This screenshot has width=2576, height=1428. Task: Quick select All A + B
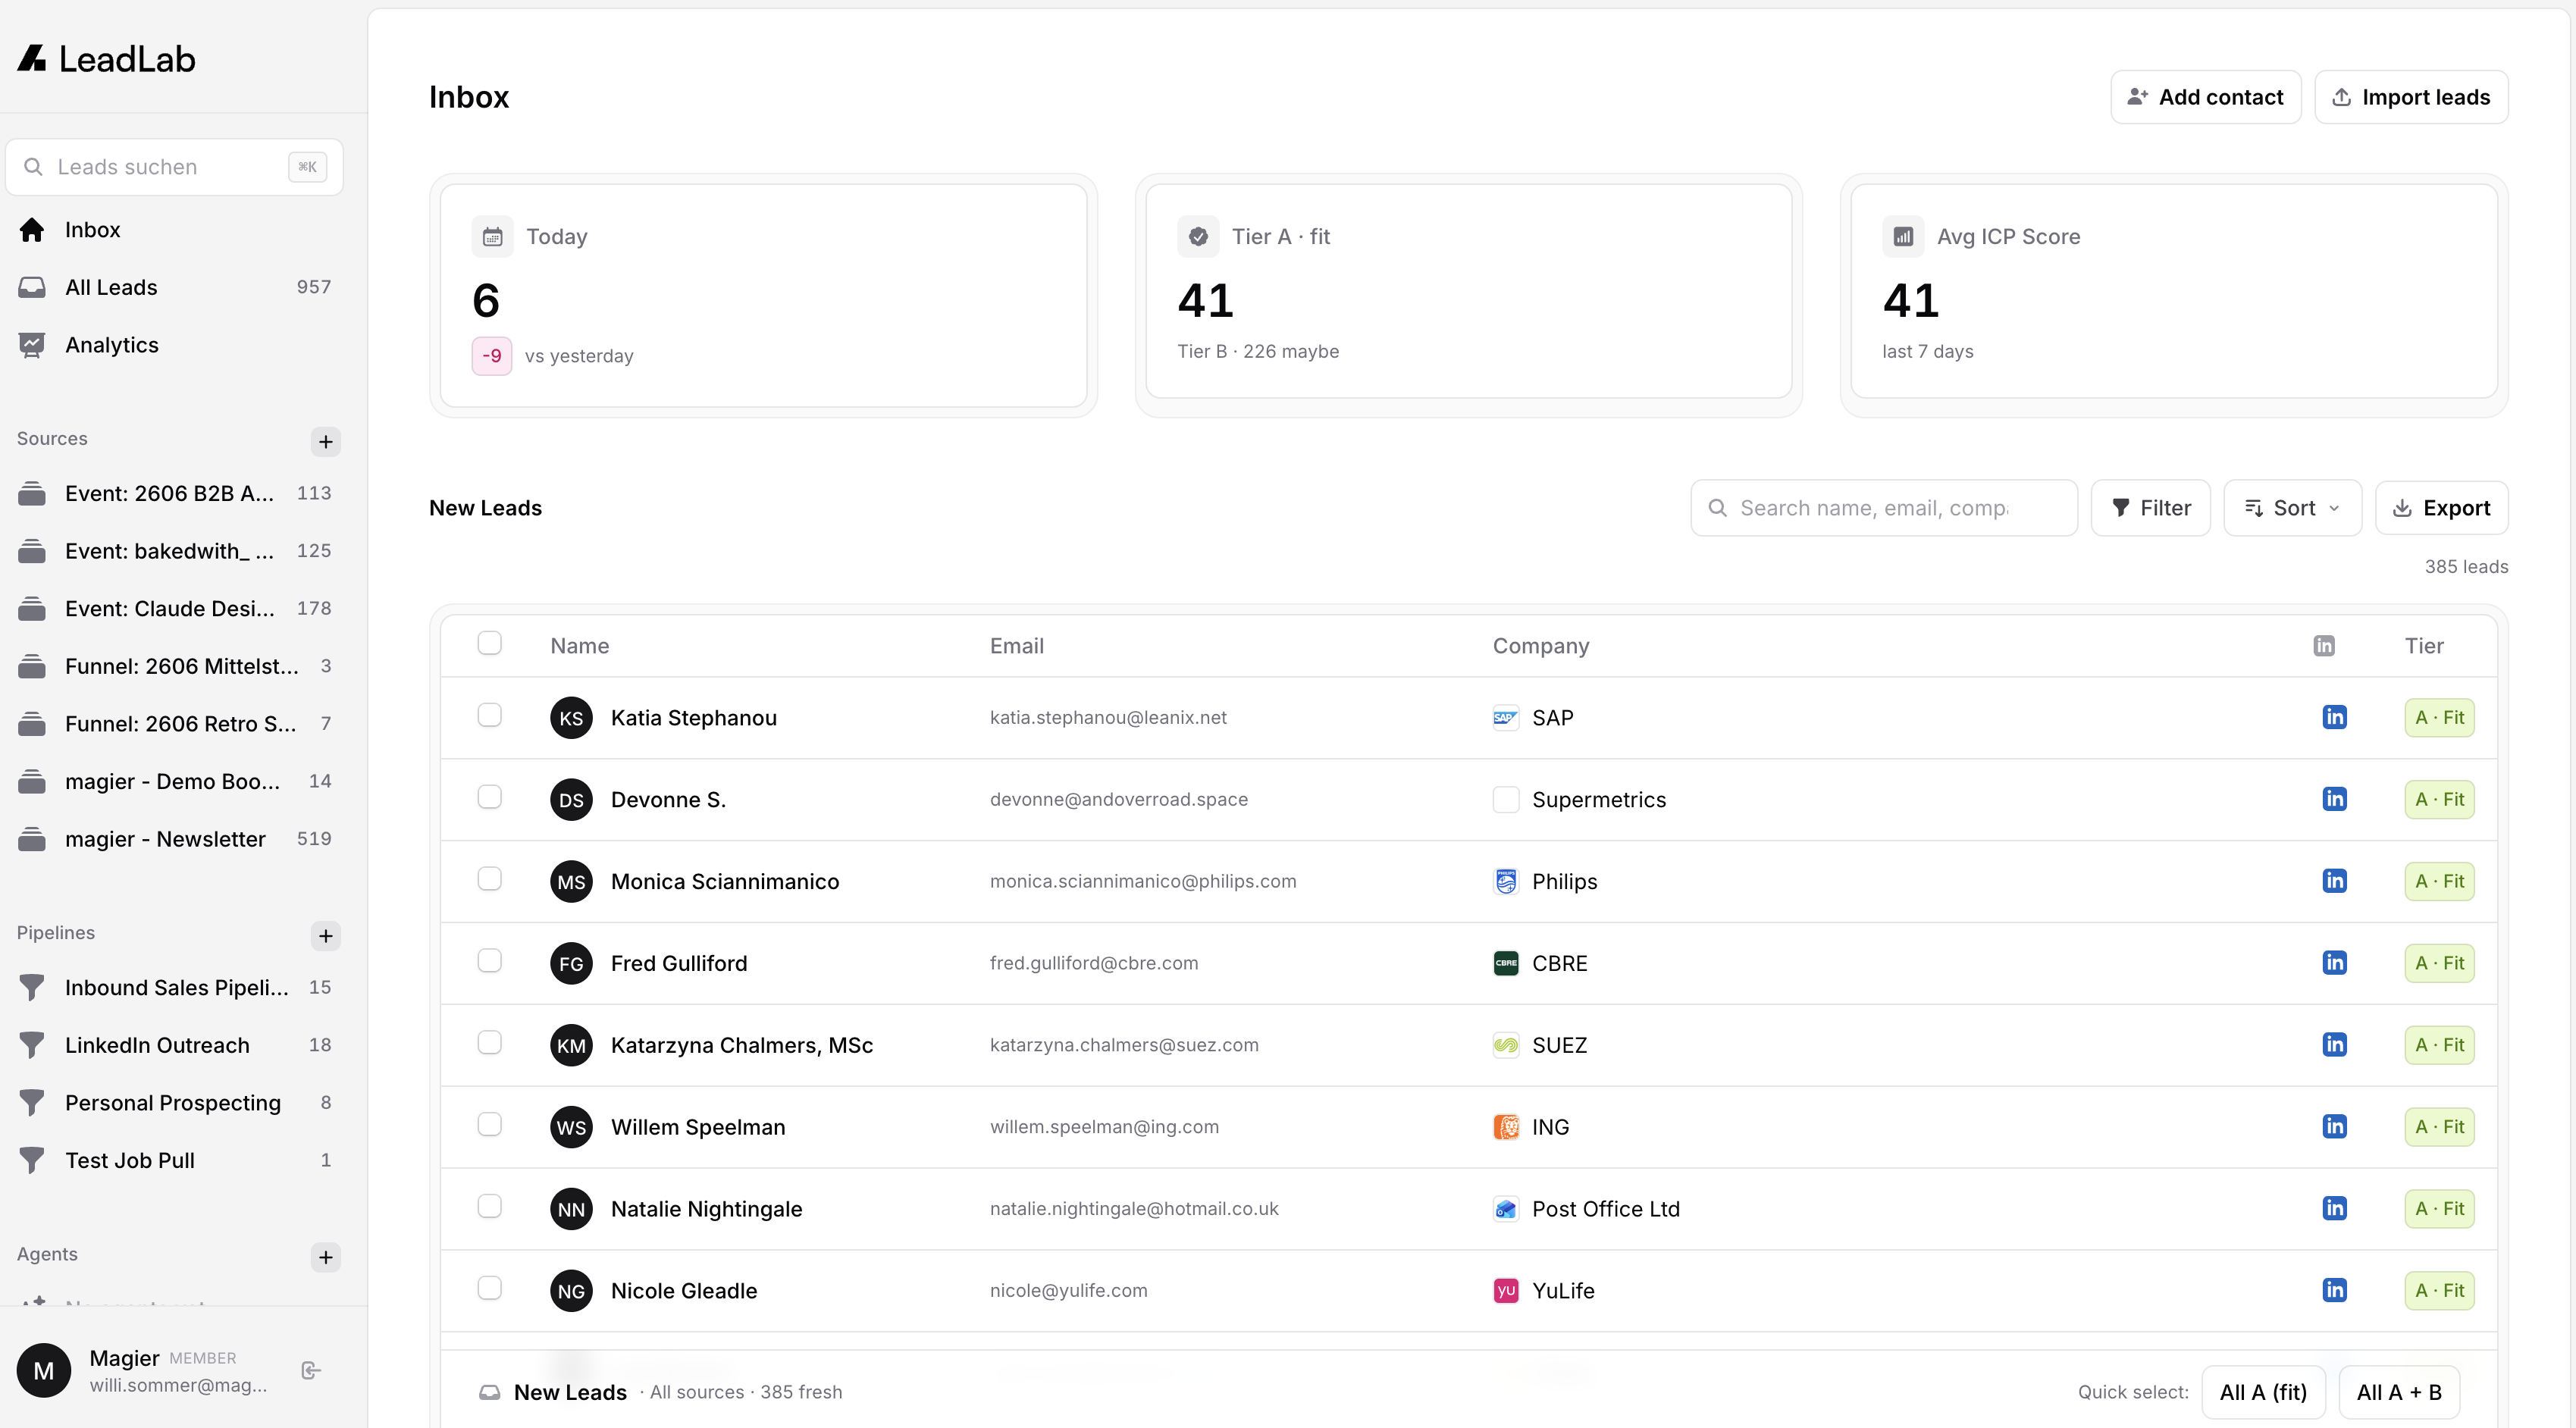[x=2398, y=1393]
